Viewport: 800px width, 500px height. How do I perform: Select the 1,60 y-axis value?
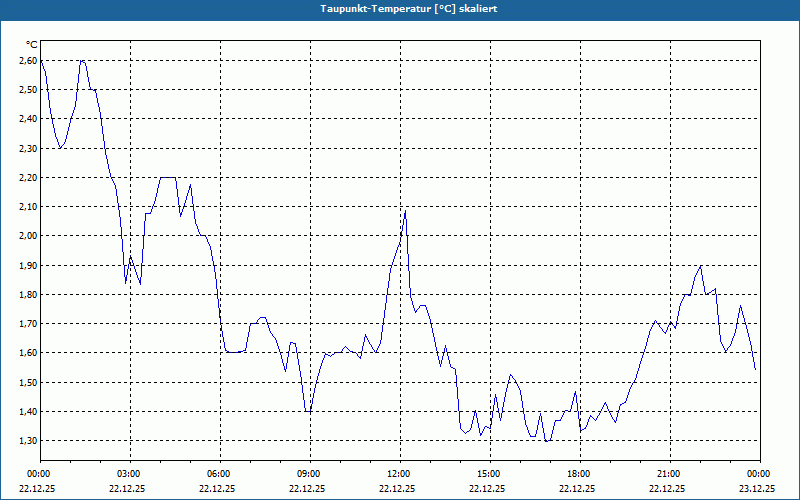coord(28,353)
